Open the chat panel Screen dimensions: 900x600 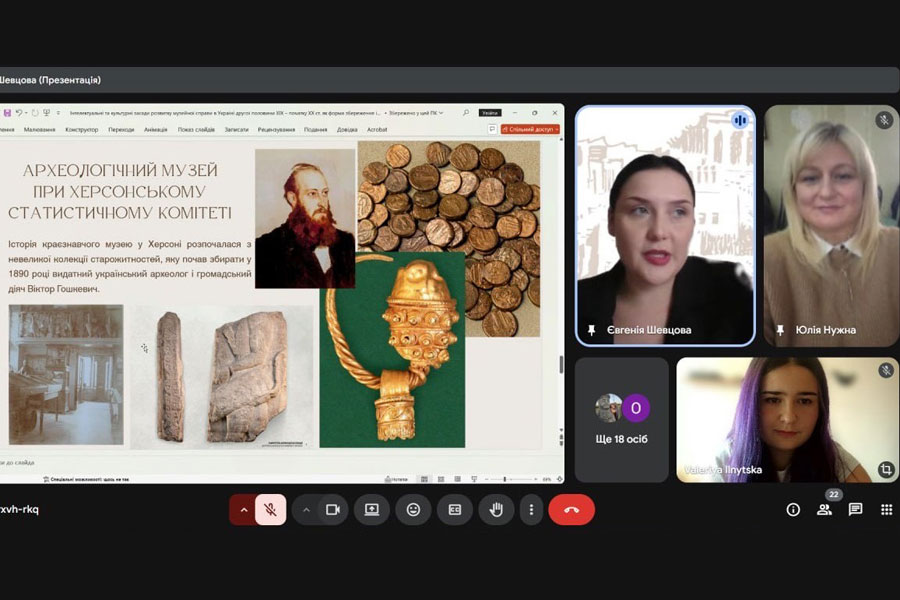(x=855, y=510)
